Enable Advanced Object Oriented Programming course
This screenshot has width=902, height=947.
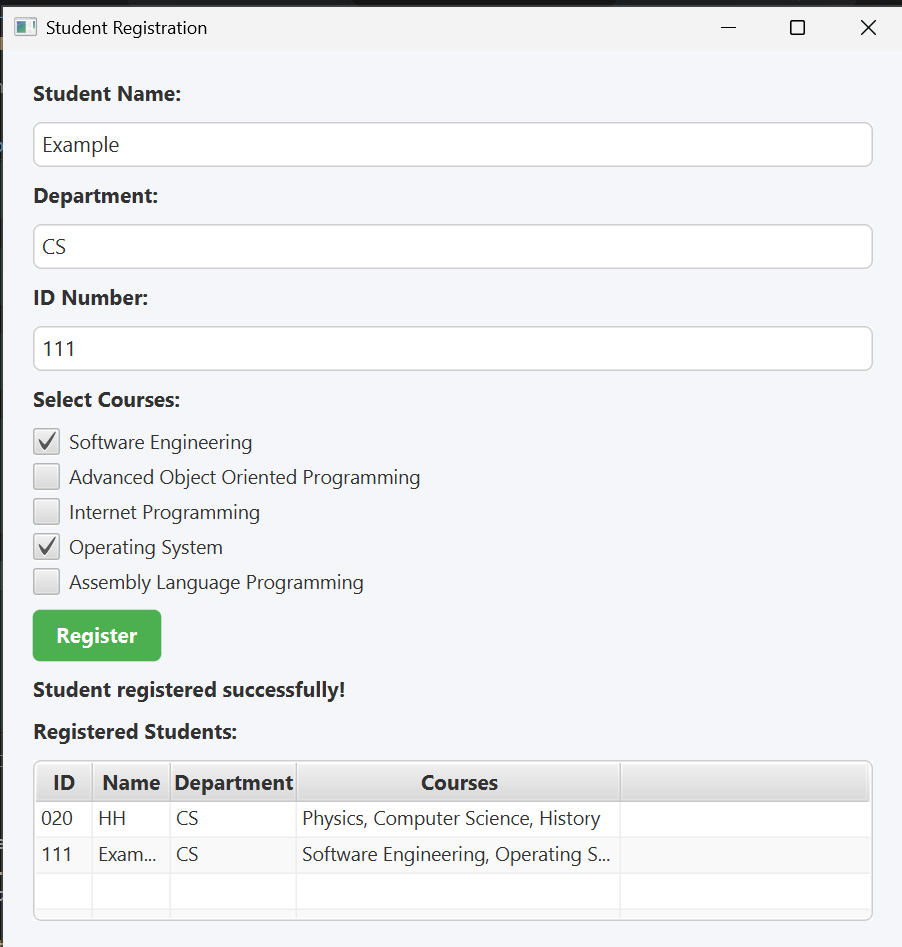pos(47,477)
